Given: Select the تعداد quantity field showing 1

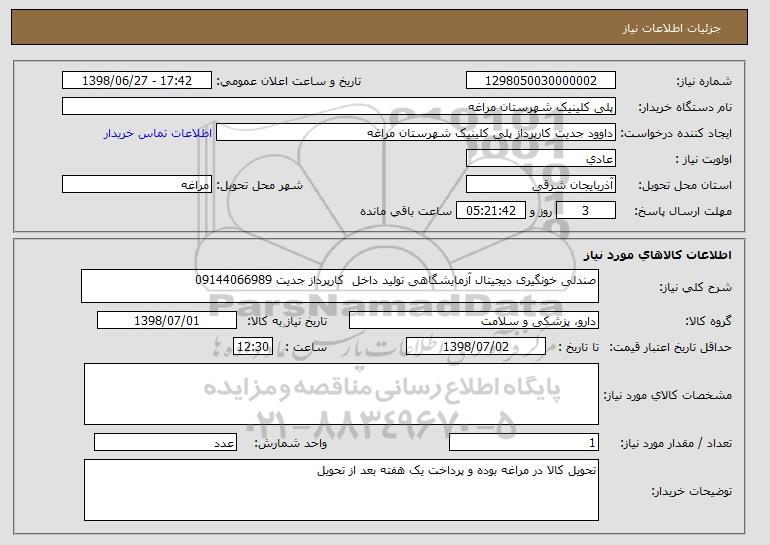Looking at the screenshot, I should coord(524,443).
